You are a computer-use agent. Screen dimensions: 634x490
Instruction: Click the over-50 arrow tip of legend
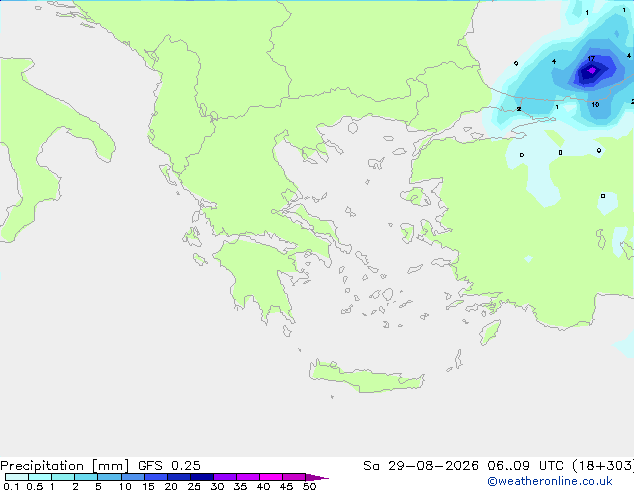point(317,477)
